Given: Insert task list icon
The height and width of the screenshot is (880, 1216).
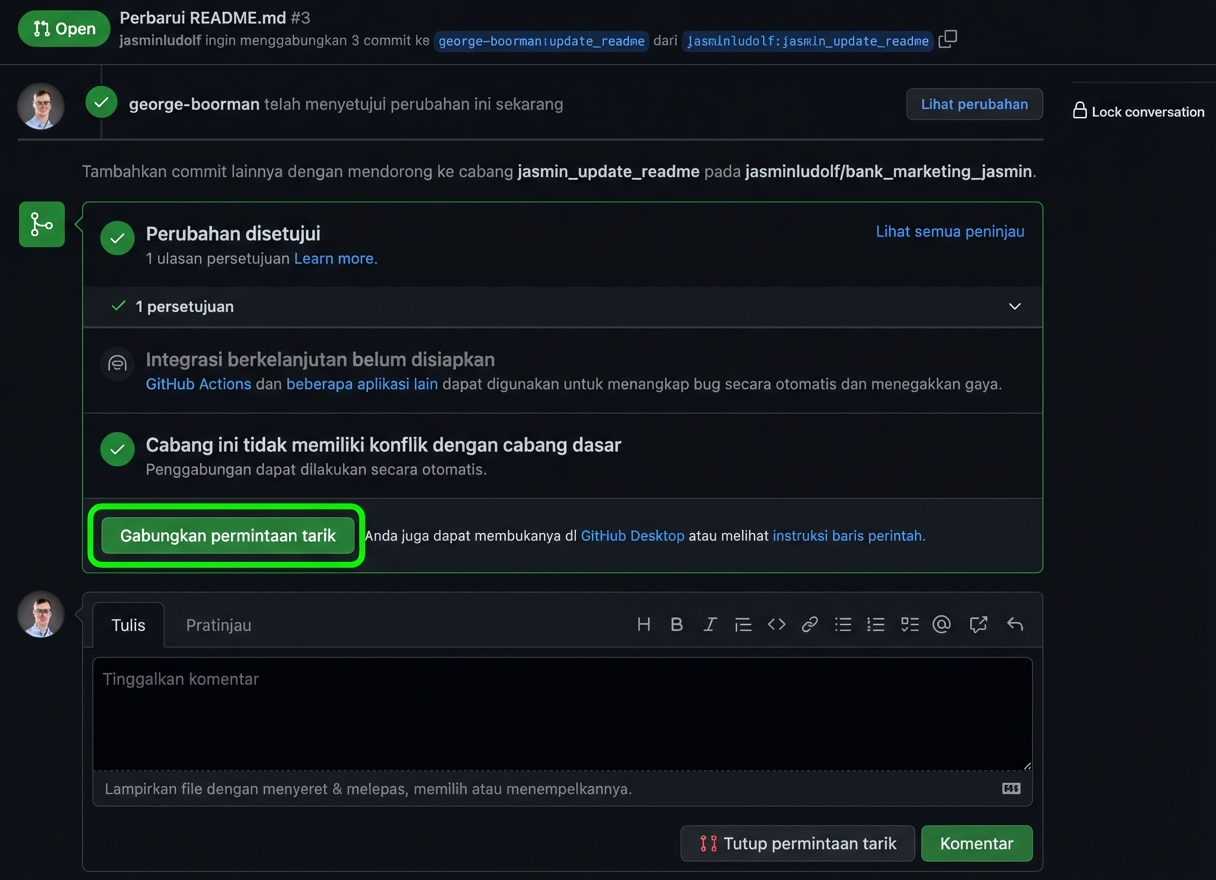Looking at the screenshot, I should tap(909, 624).
